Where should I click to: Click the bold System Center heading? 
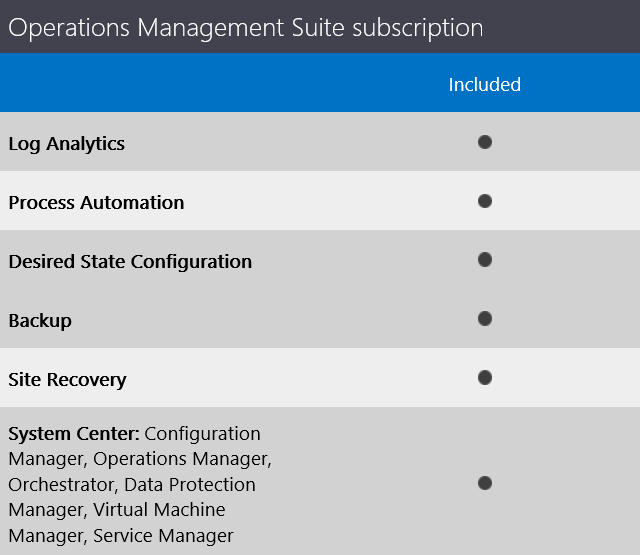(x=74, y=433)
